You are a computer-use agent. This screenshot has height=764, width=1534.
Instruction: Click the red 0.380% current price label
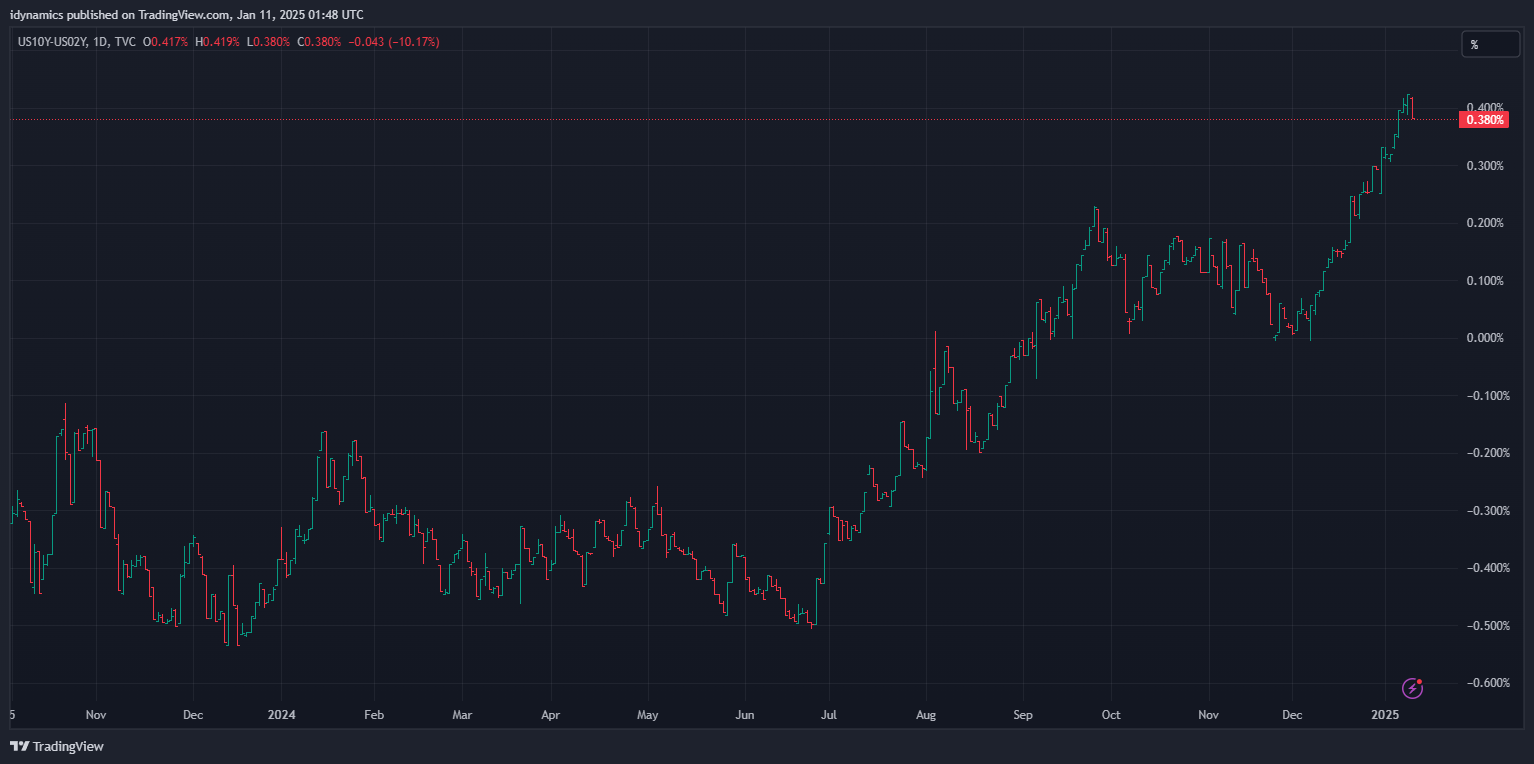[1484, 120]
